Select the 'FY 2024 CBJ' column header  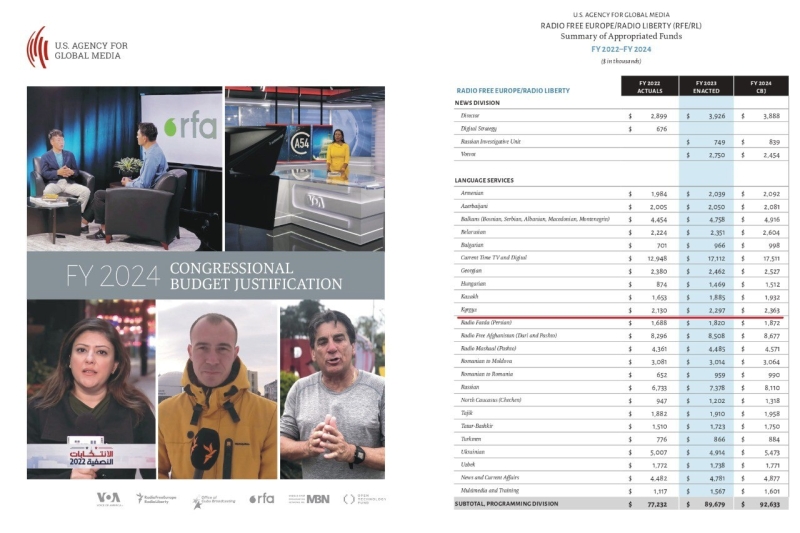tap(761, 86)
